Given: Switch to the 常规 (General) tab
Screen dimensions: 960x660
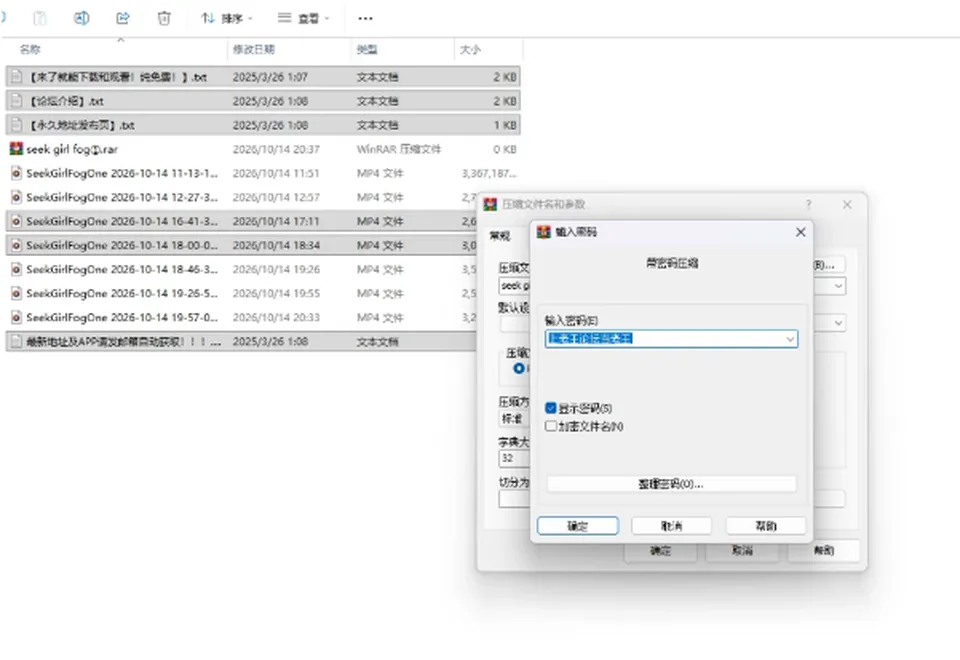Looking at the screenshot, I should tap(500, 236).
